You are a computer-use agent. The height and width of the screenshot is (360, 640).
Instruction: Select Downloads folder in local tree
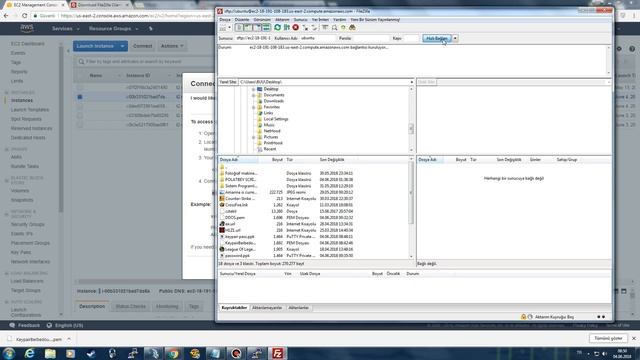[273, 101]
